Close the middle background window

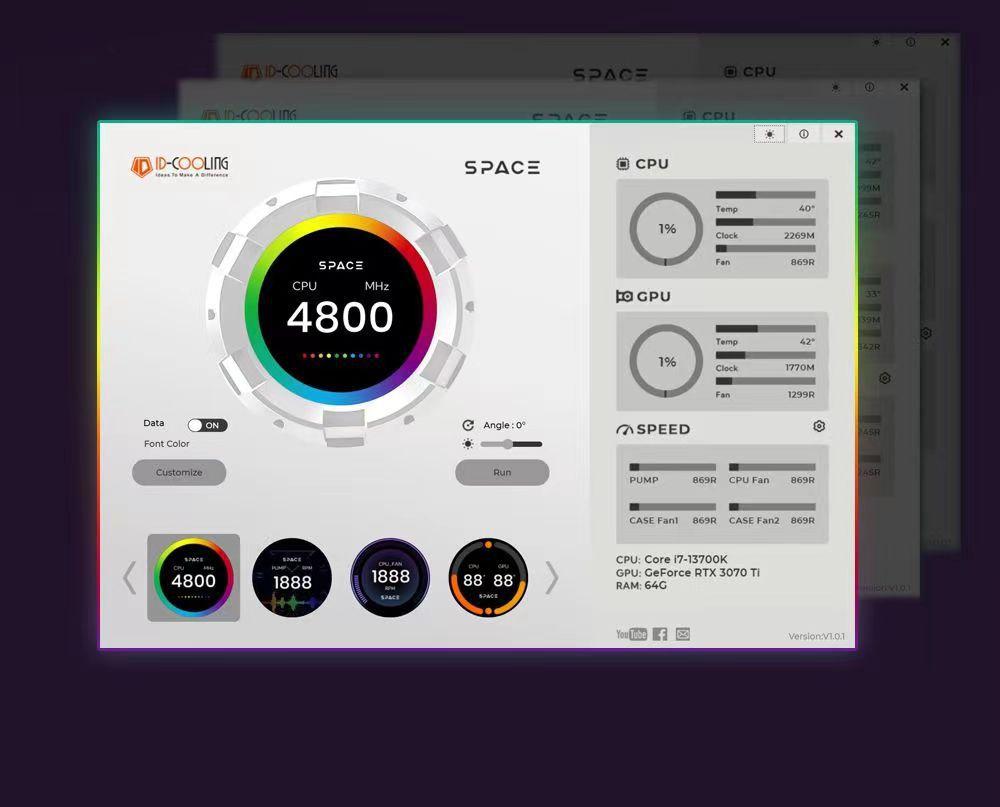[904, 87]
